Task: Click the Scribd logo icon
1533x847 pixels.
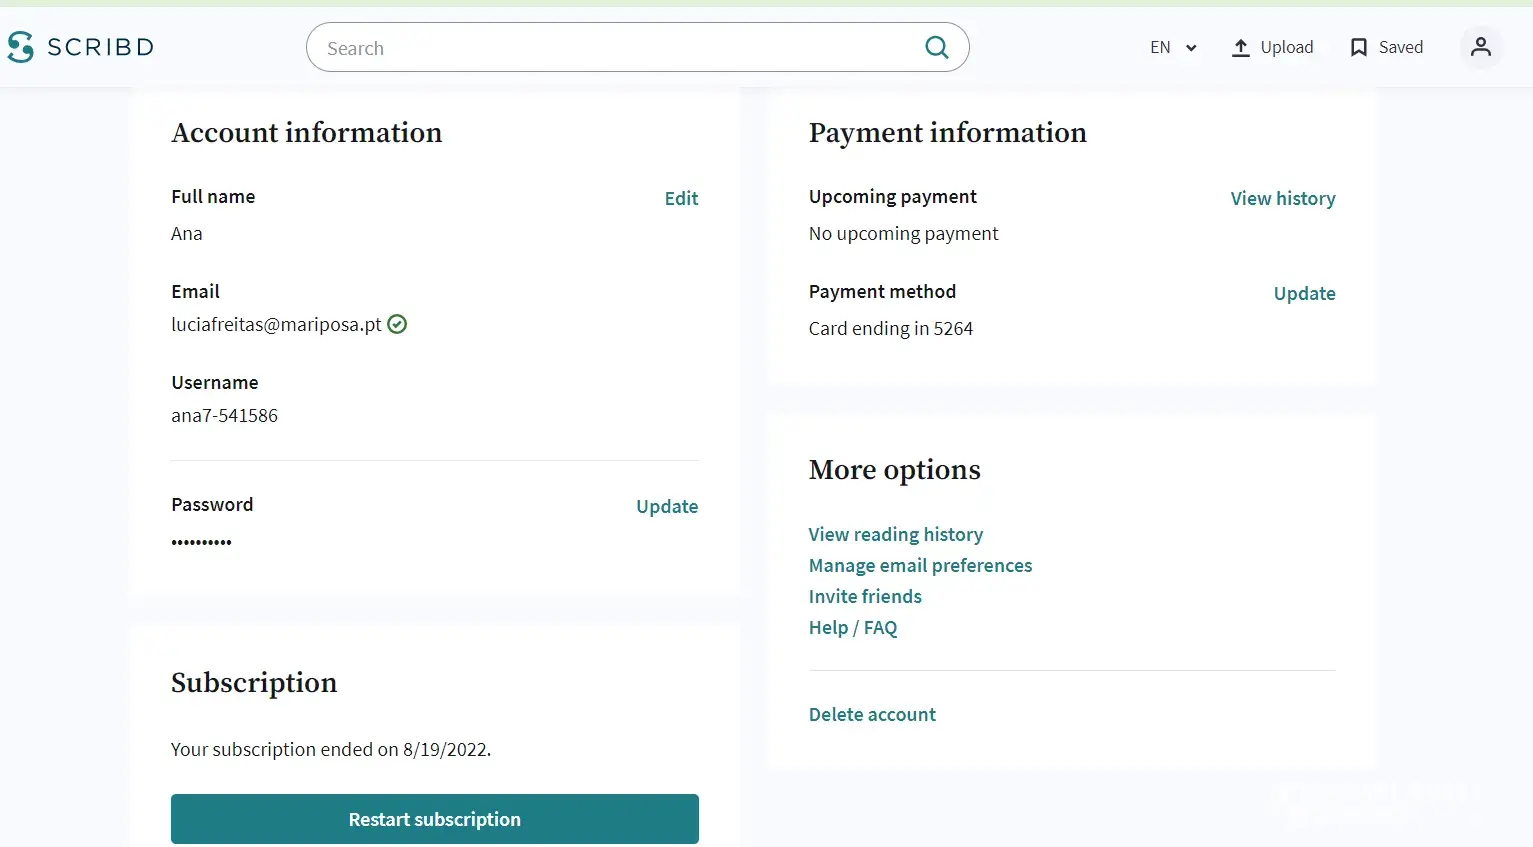Action: tap(21, 47)
